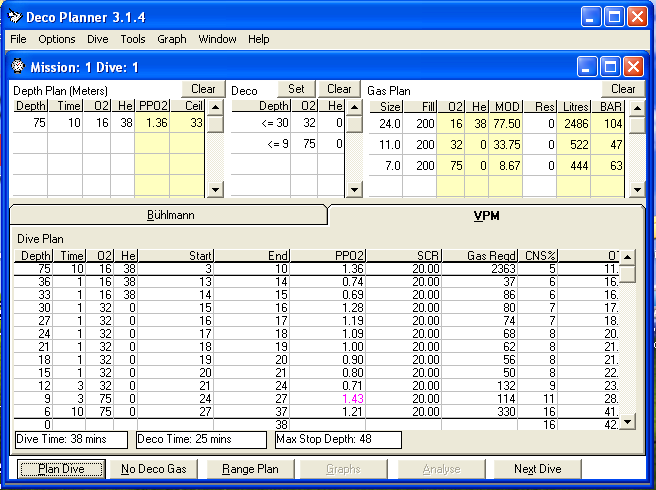Click Gas Plan size cell 24.0
656x490 pixels.
pos(386,124)
